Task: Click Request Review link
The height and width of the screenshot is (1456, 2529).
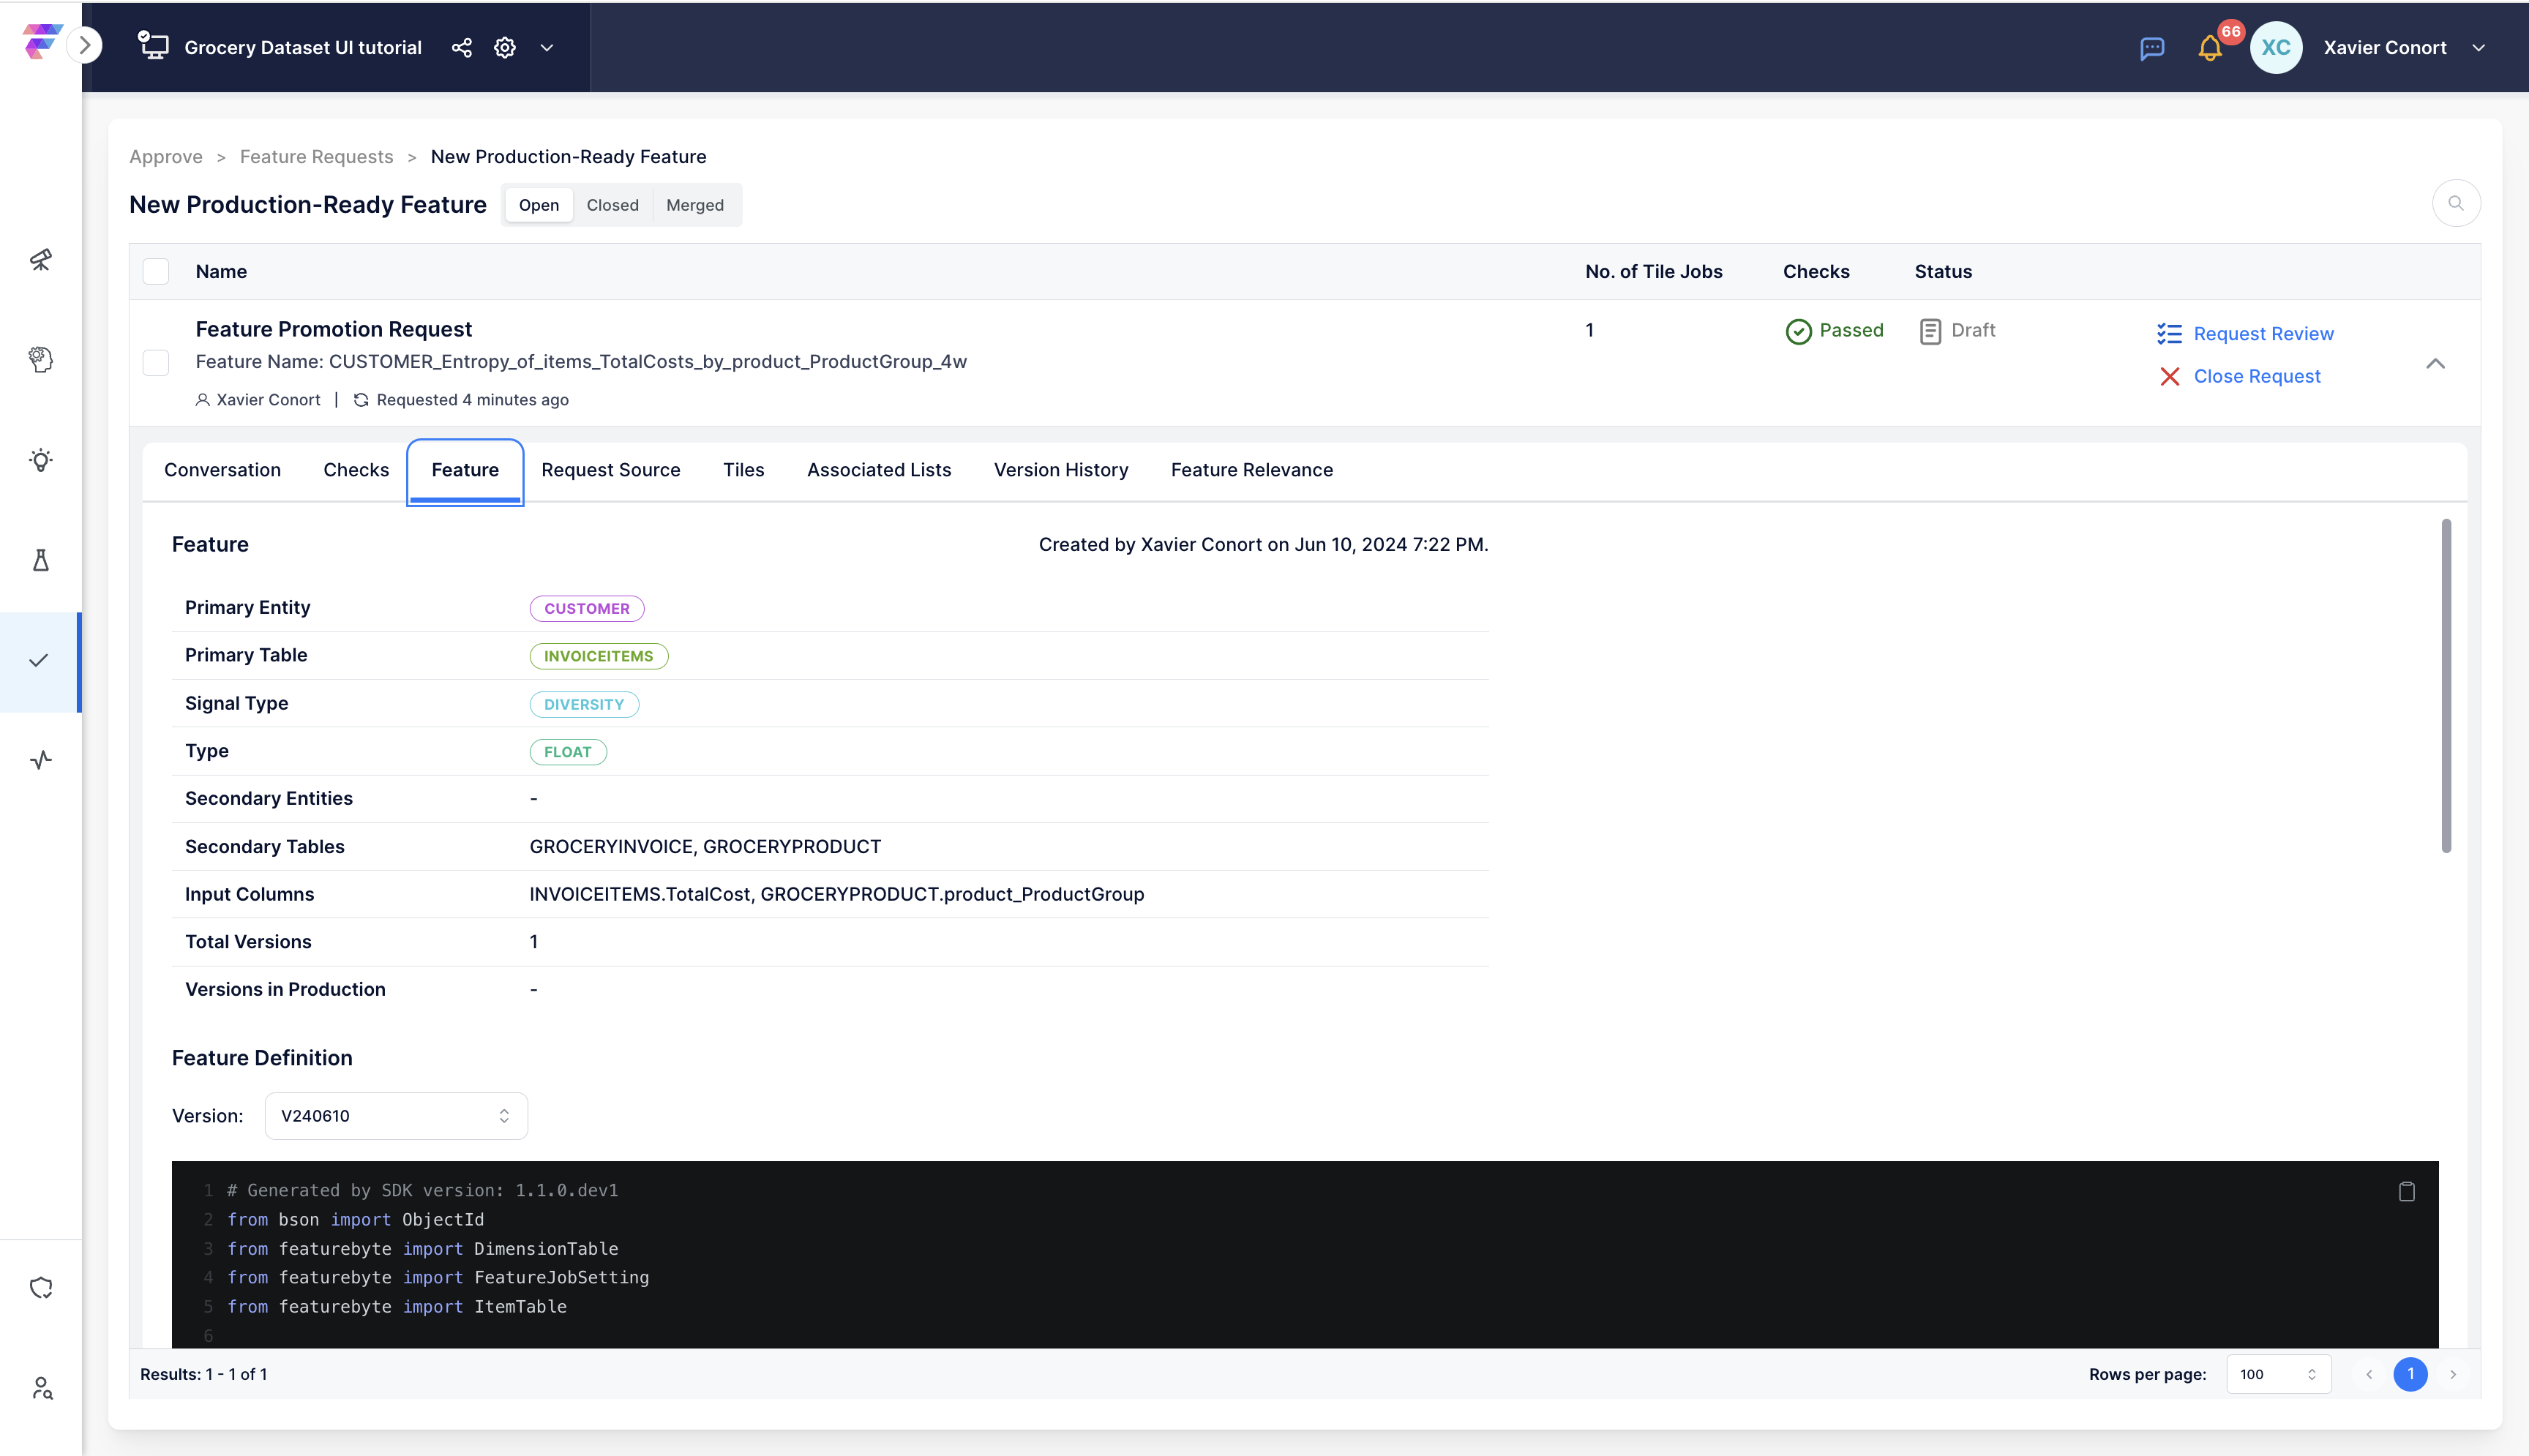Action: (x=2263, y=334)
